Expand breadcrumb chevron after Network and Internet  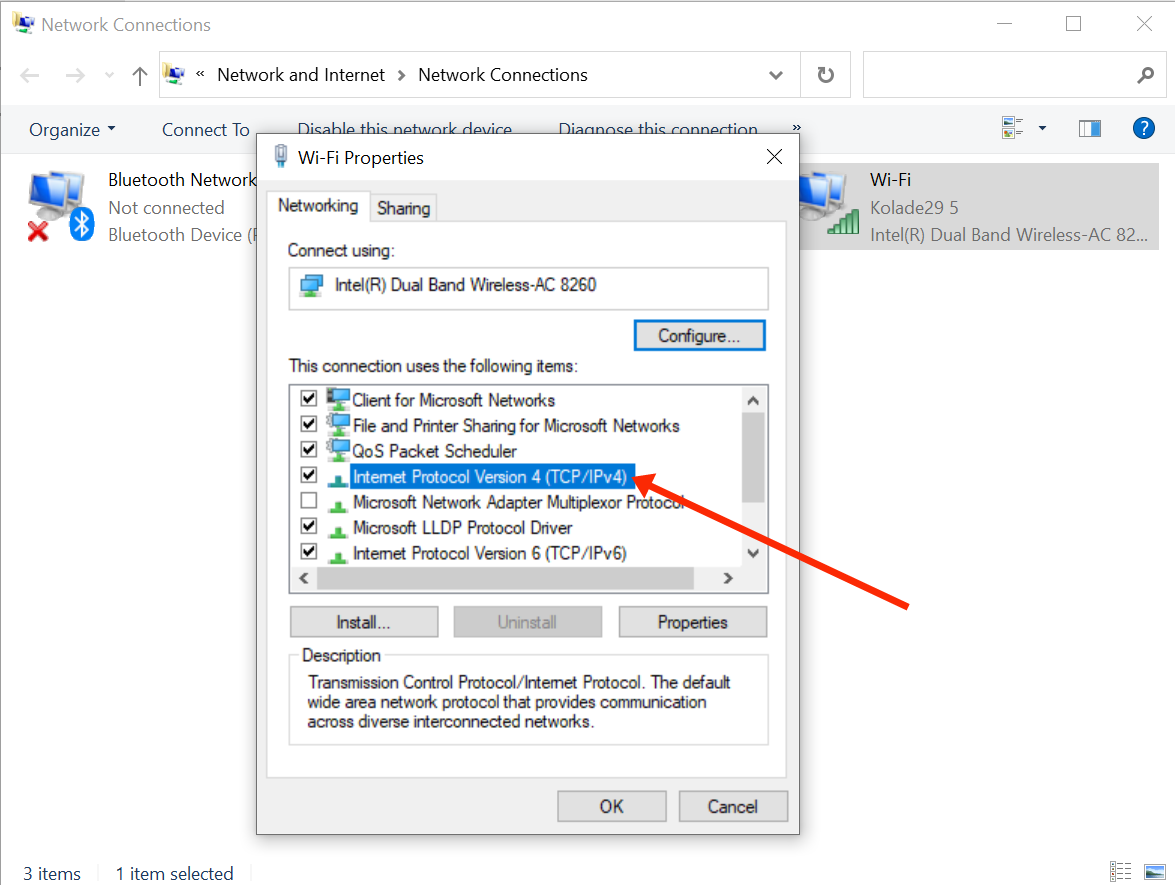402,75
